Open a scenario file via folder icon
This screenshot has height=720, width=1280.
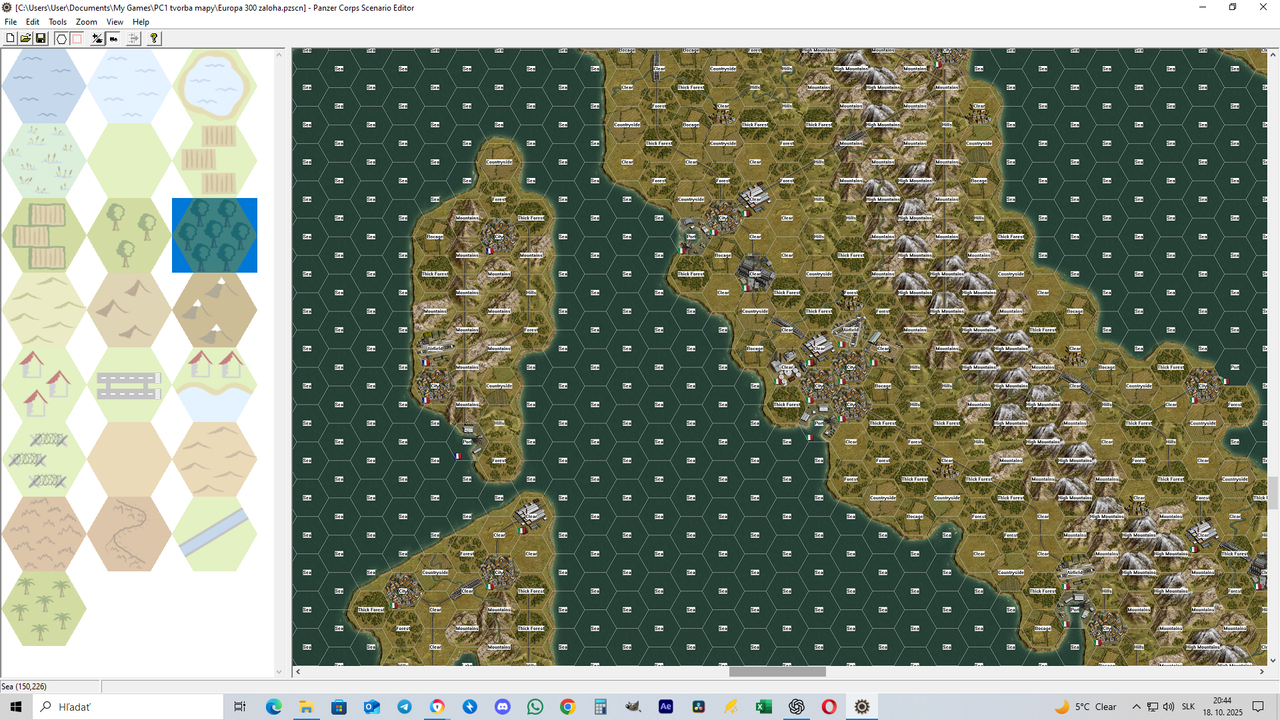(x=26, y=38)
